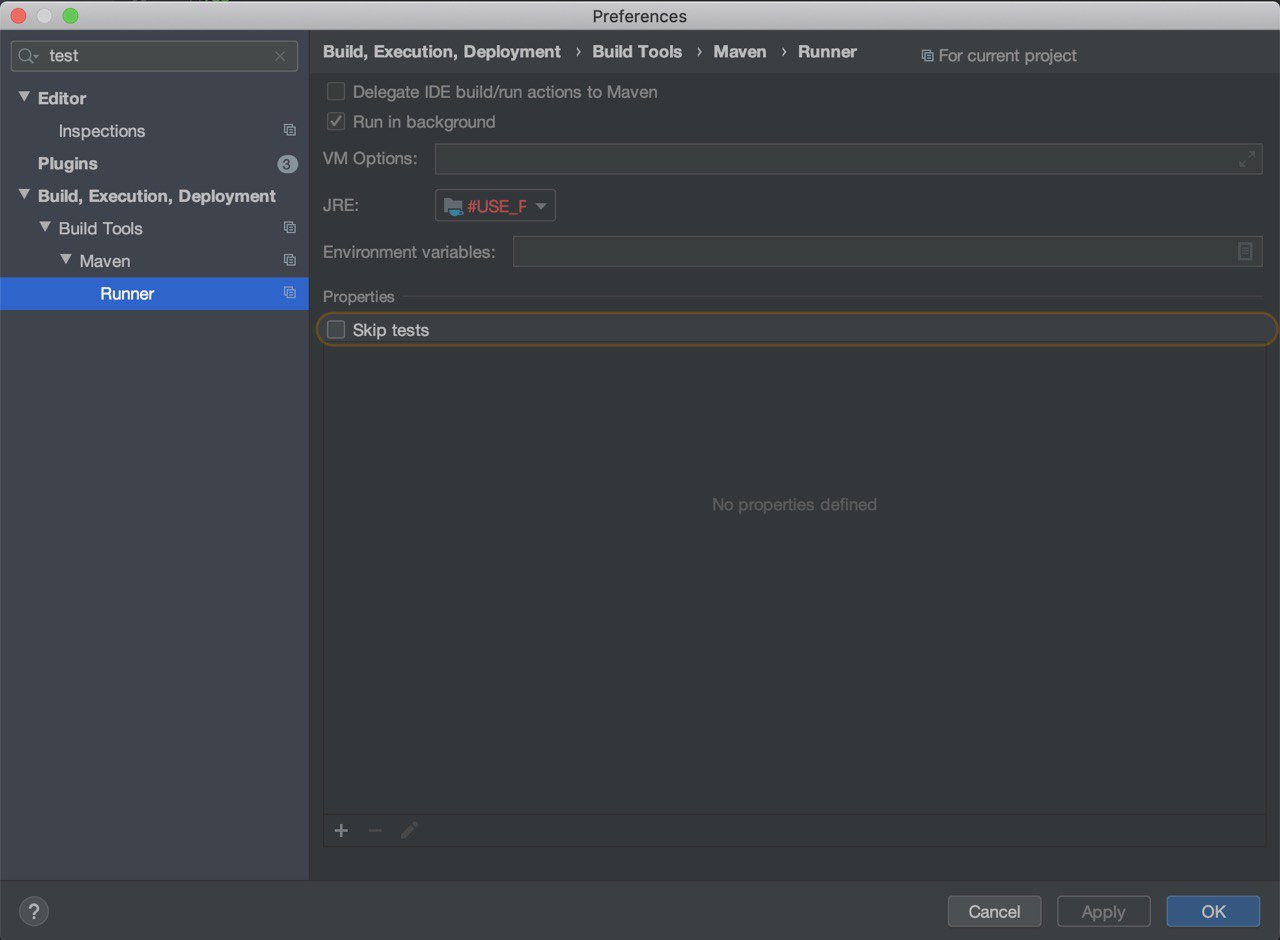
Task: Click the search magnifier history icon
Action: click(28, 56)
